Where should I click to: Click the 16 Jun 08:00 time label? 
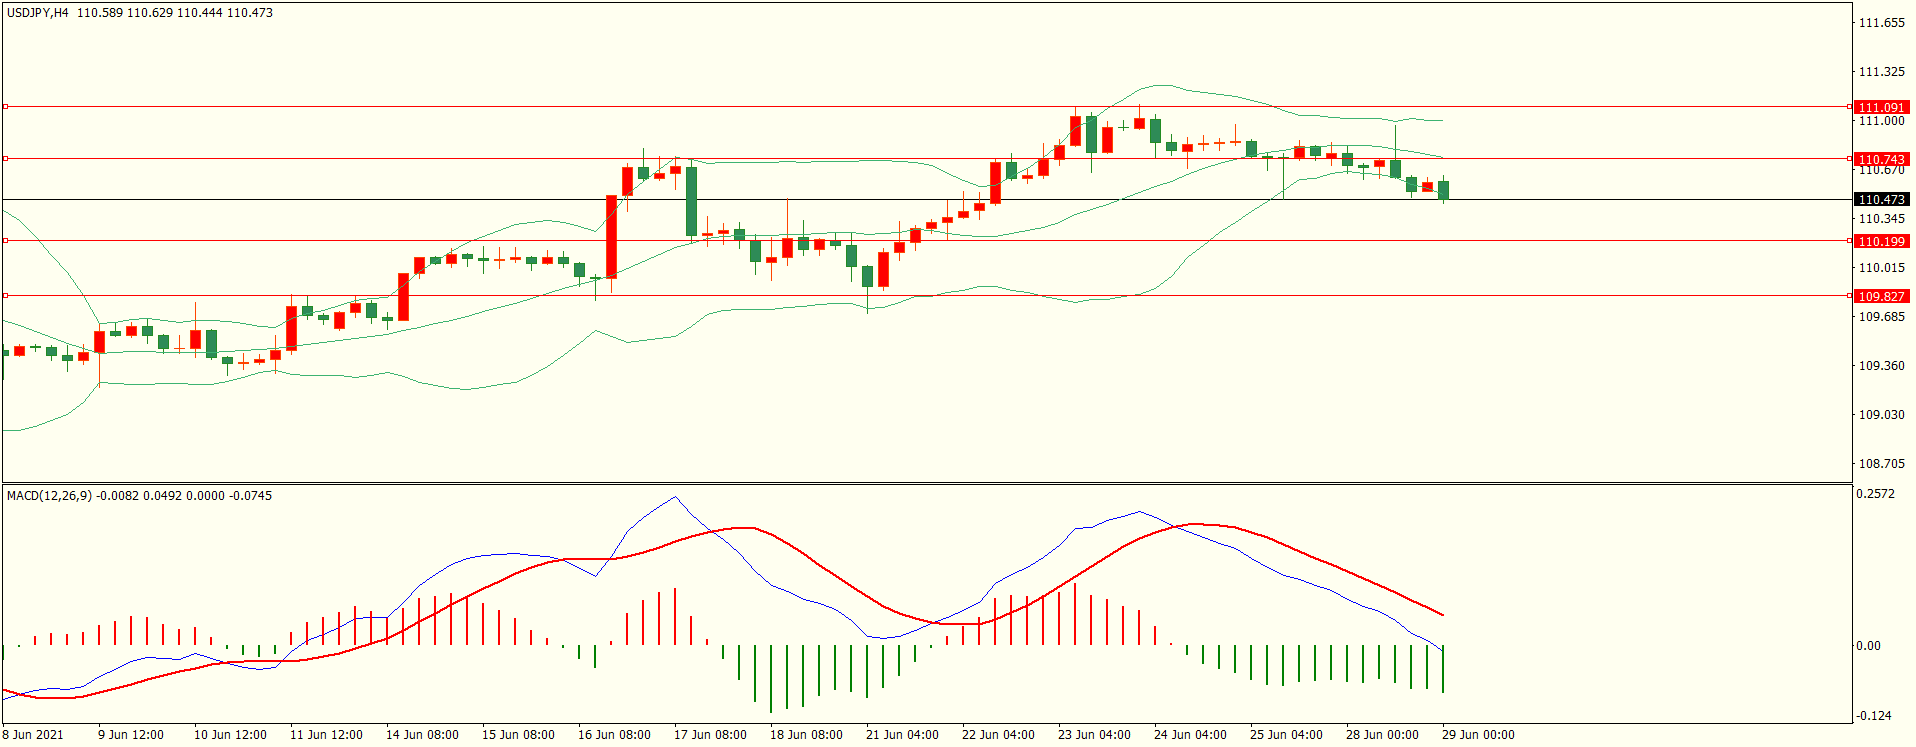click(x=614, y=735)
